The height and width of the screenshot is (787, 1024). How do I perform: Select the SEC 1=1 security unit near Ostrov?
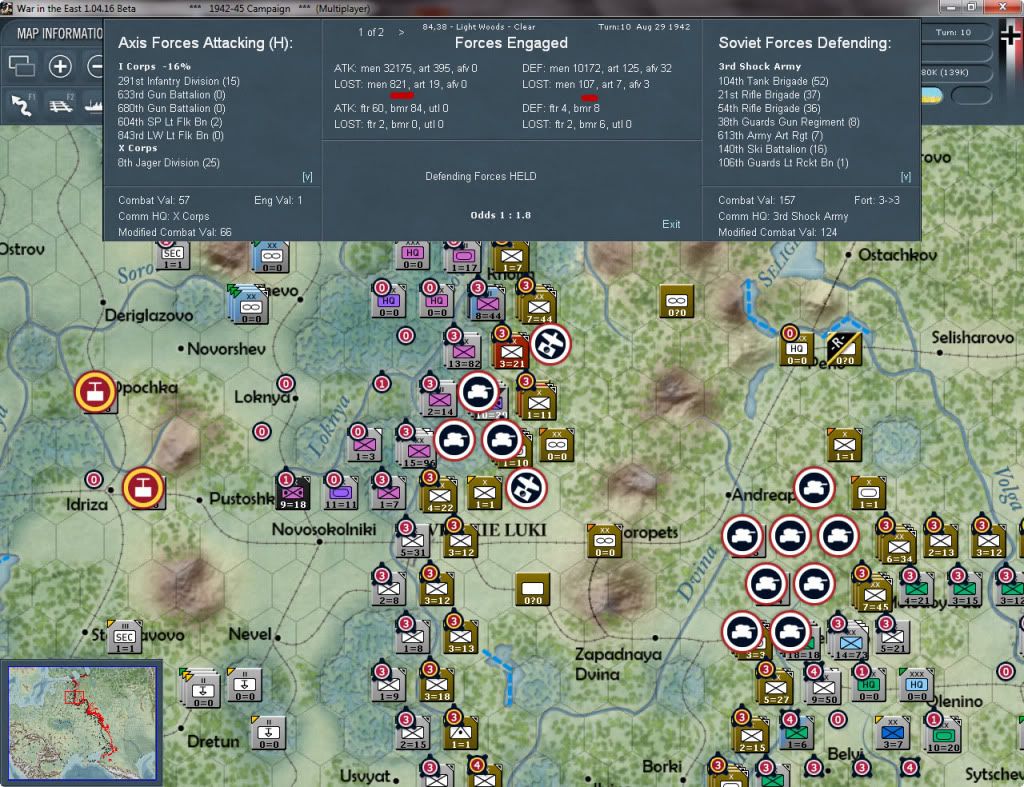tap(172, 253)
